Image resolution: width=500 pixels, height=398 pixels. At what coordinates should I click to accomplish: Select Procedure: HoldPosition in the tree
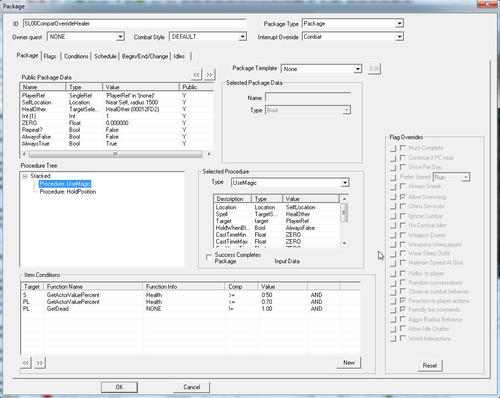(68, 192)
